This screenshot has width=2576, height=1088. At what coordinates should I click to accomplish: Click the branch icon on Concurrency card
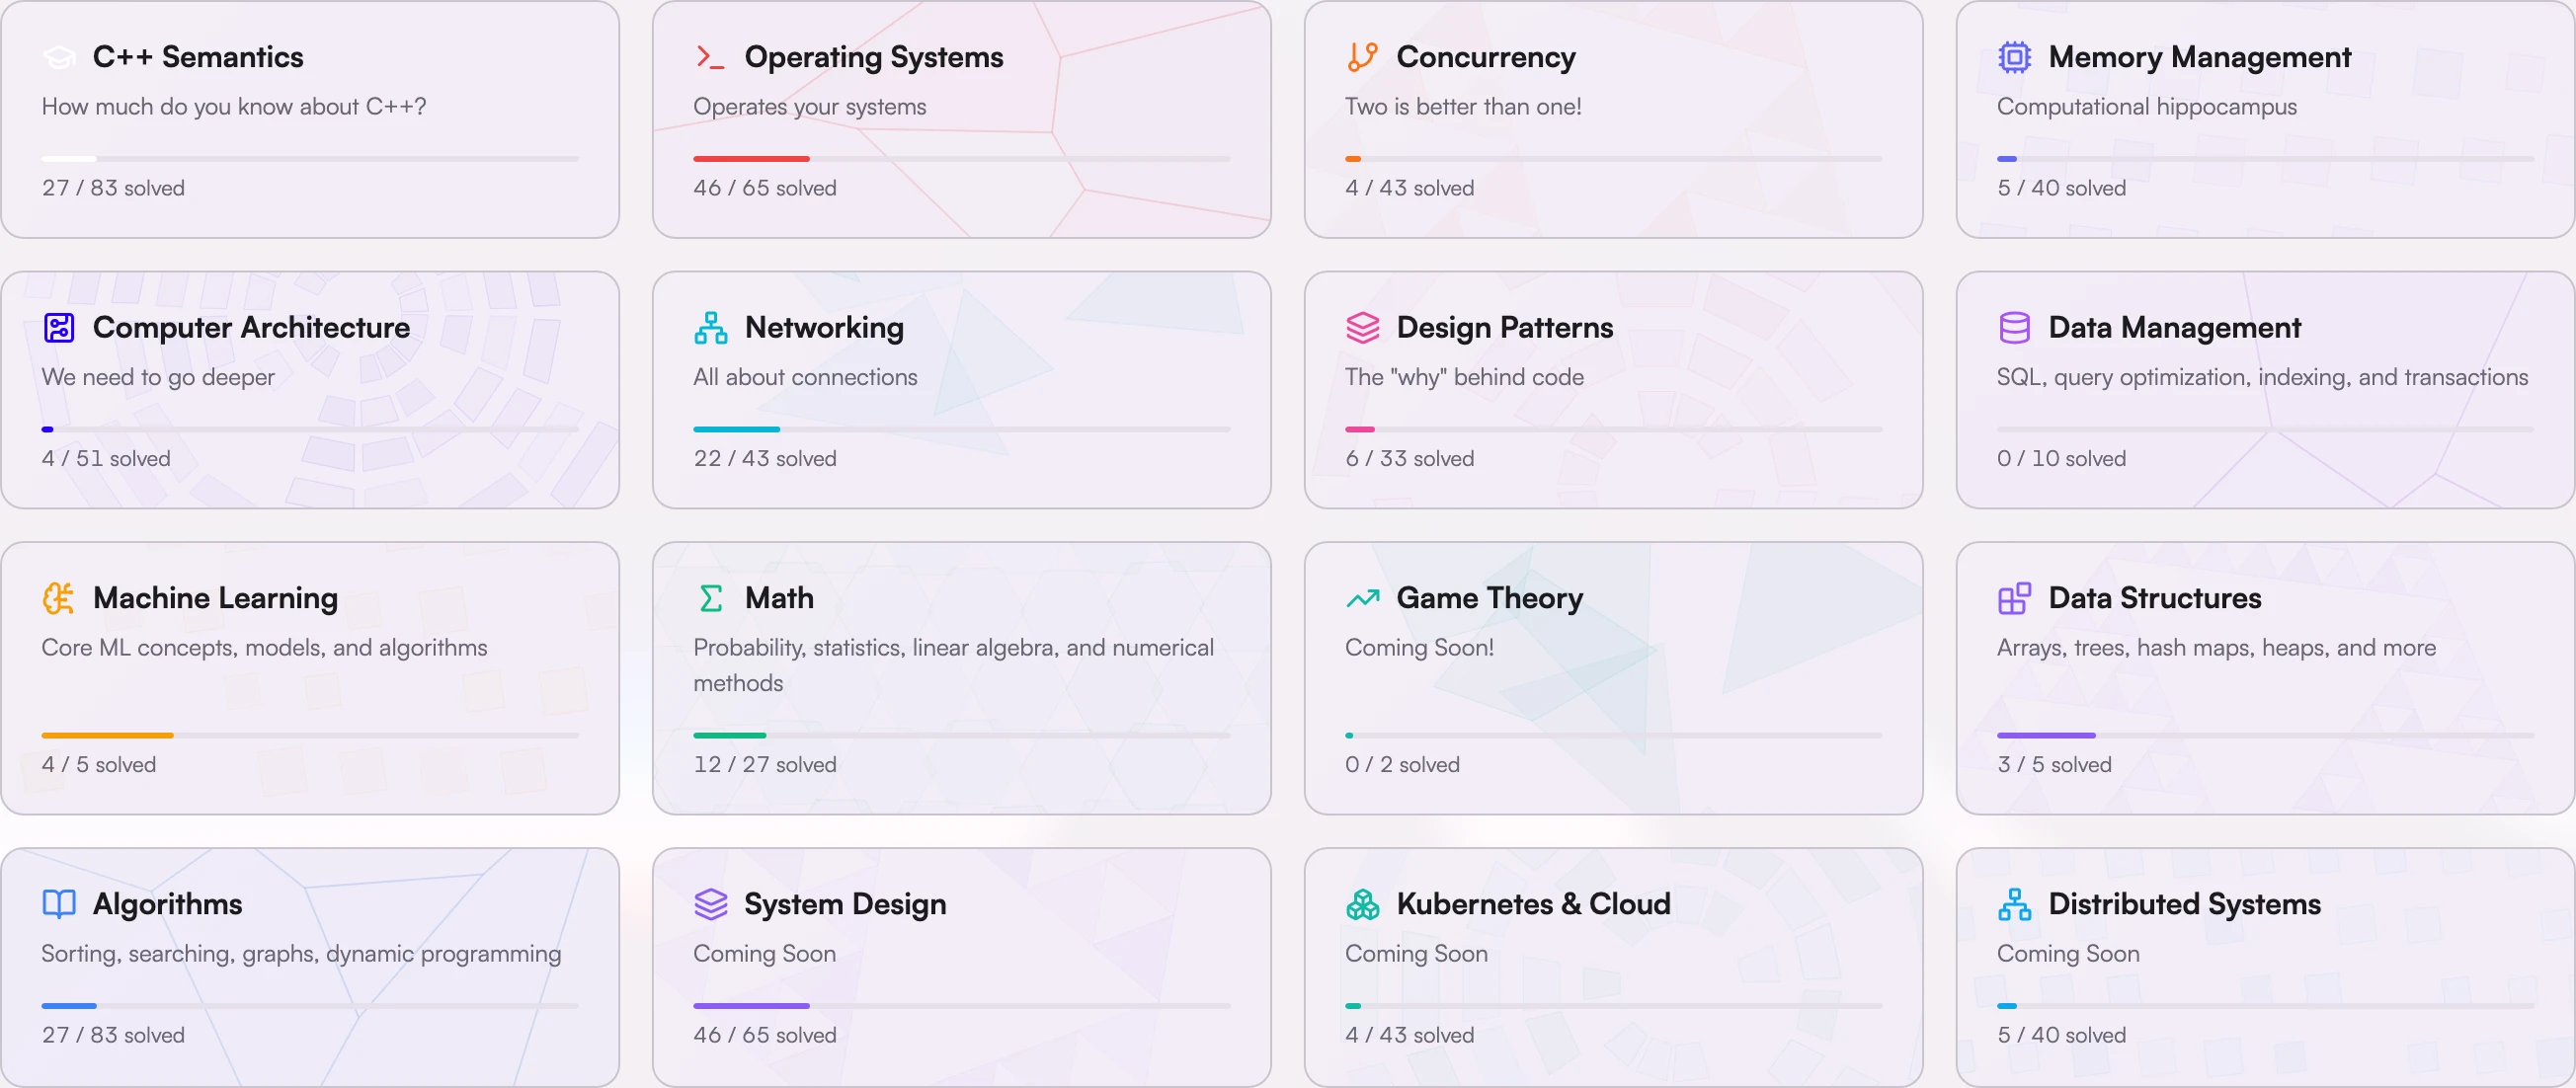(1361, 57)
